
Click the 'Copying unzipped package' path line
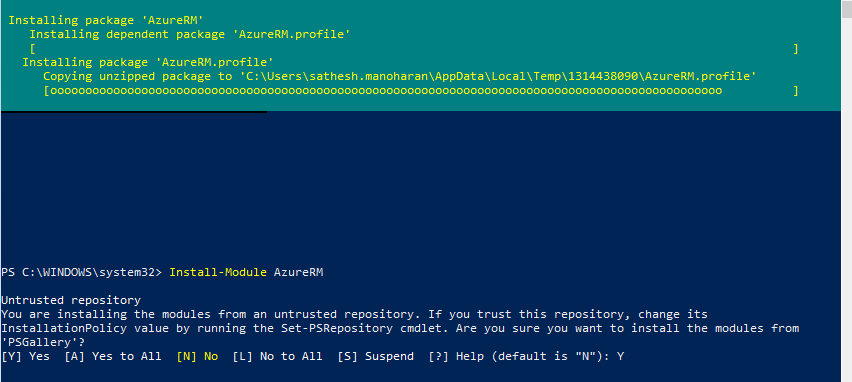coord(399,77)
